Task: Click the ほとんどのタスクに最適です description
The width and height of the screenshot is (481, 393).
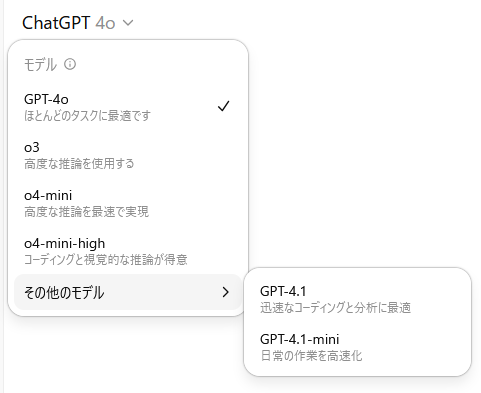Action: (x=87, y=115)
